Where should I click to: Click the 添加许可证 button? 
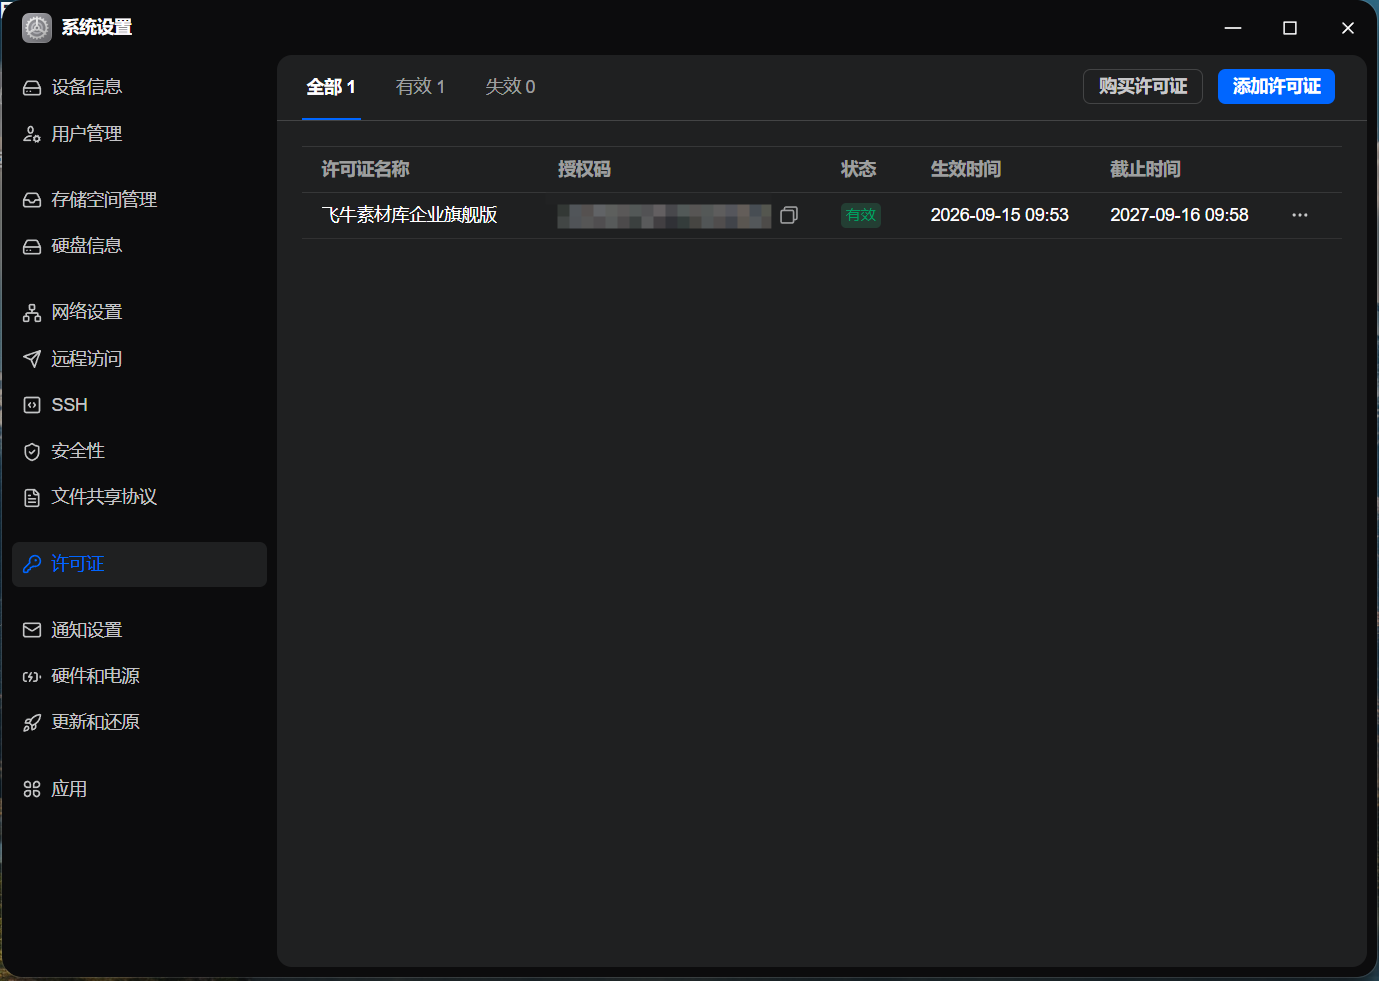pos(1276,87)
